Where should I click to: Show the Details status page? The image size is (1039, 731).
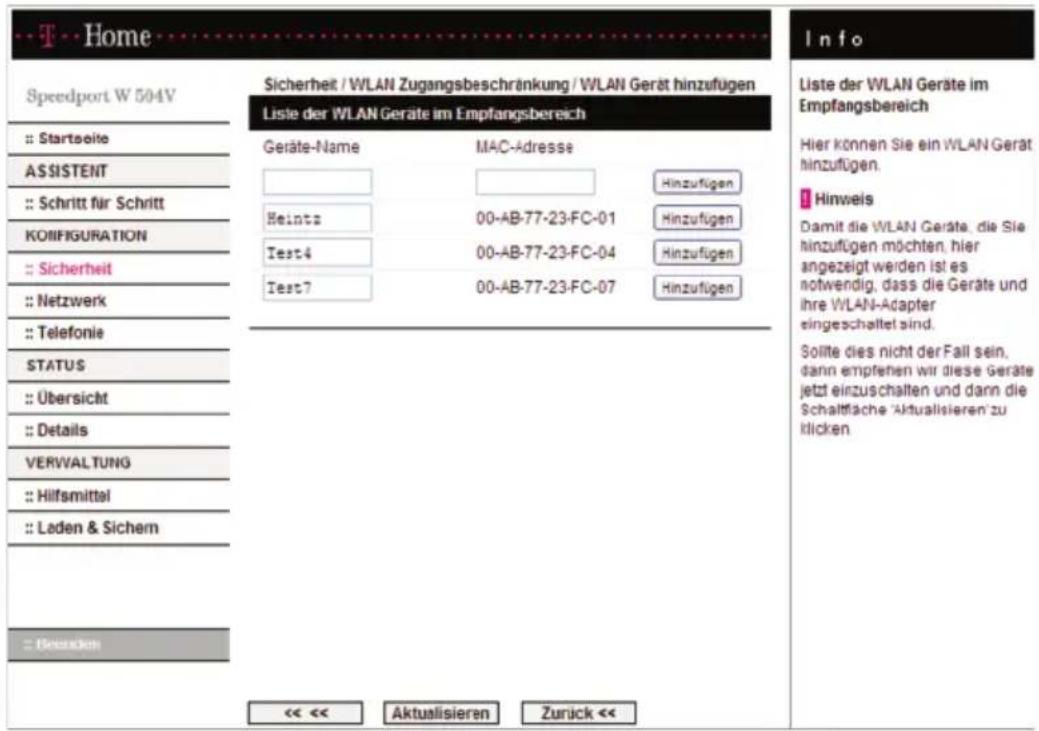tap(56, 430)
